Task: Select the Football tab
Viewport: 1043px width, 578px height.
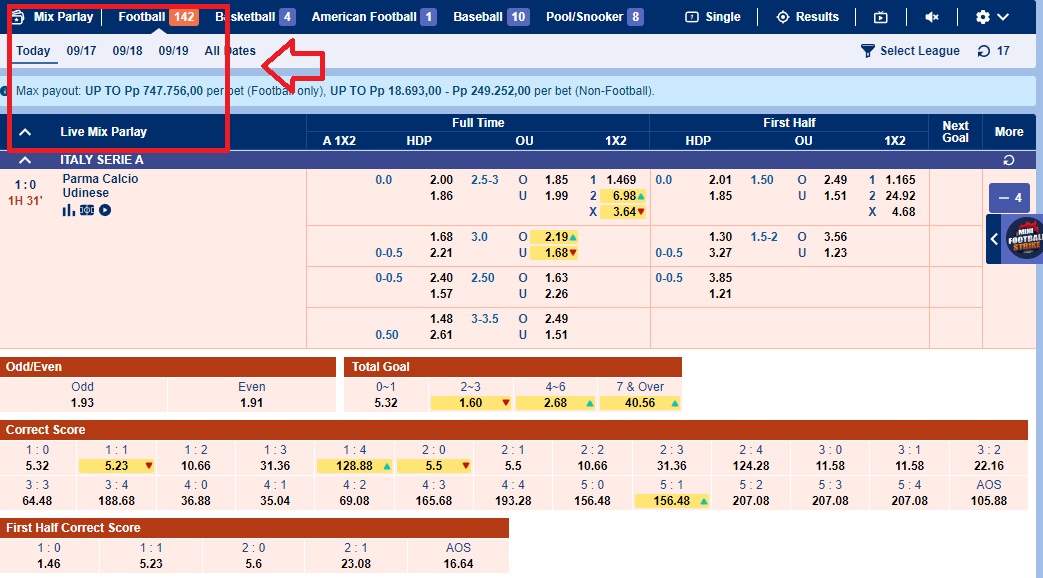Action: pyautogui.click(x=158, y=17)
